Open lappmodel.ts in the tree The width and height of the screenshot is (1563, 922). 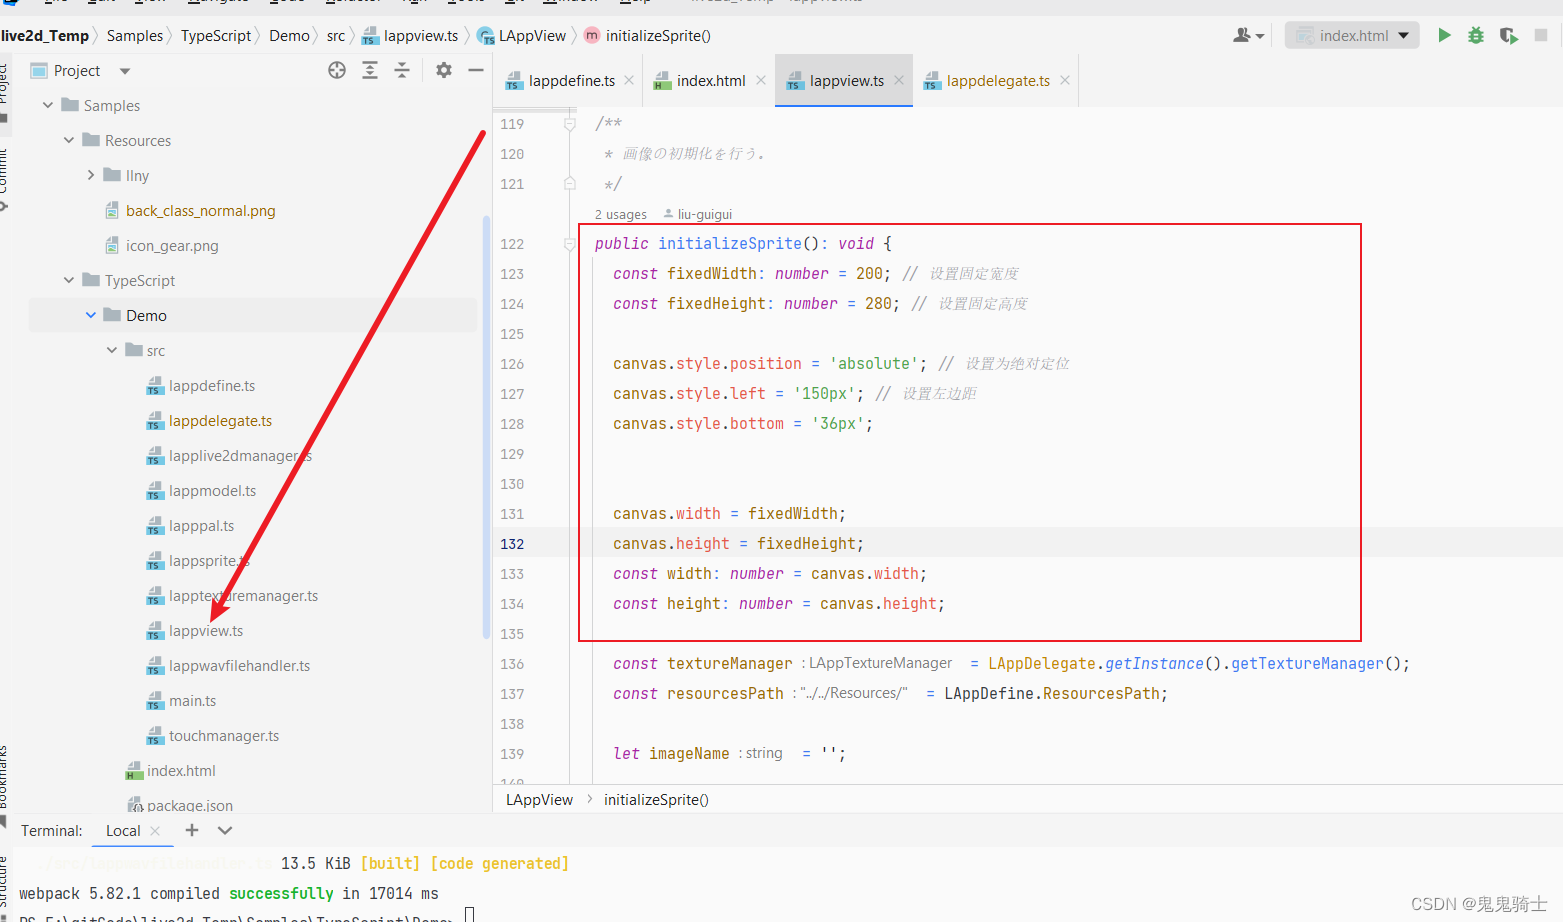pyautogui.click(x=212, y=491)
